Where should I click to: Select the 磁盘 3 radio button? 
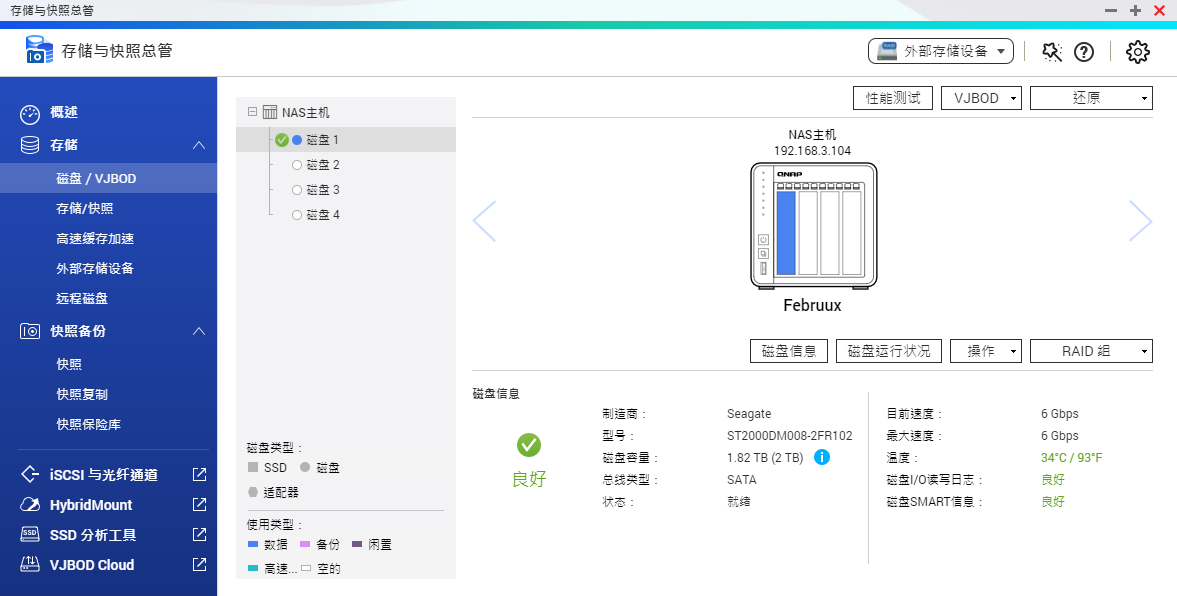click(296, 190)
